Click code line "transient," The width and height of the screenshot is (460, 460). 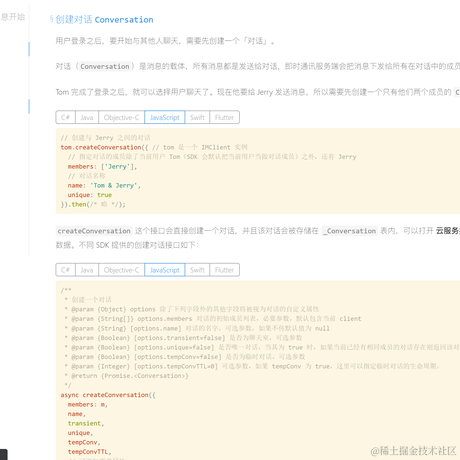tap(86, 423)
